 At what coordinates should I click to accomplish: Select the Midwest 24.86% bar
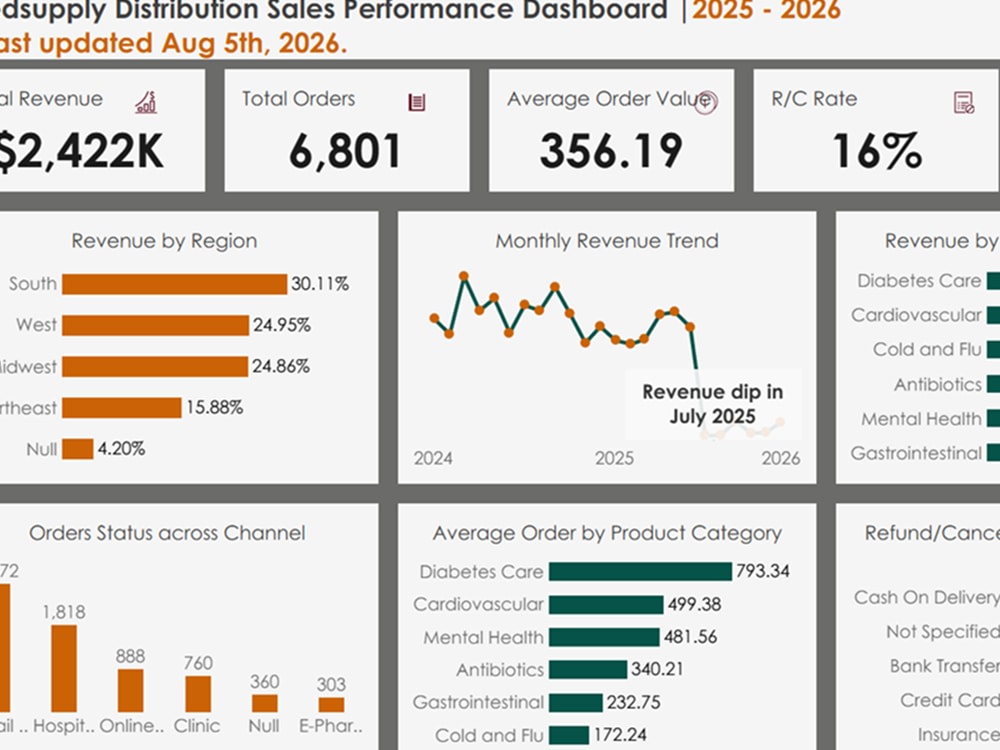click(155, 367)
